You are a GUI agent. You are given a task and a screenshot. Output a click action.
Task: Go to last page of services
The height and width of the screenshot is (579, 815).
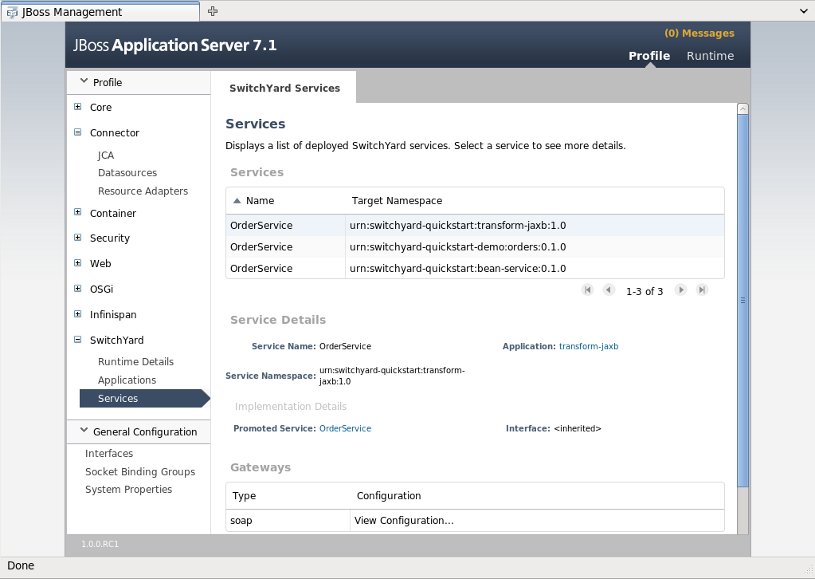[x=702, y=290]
